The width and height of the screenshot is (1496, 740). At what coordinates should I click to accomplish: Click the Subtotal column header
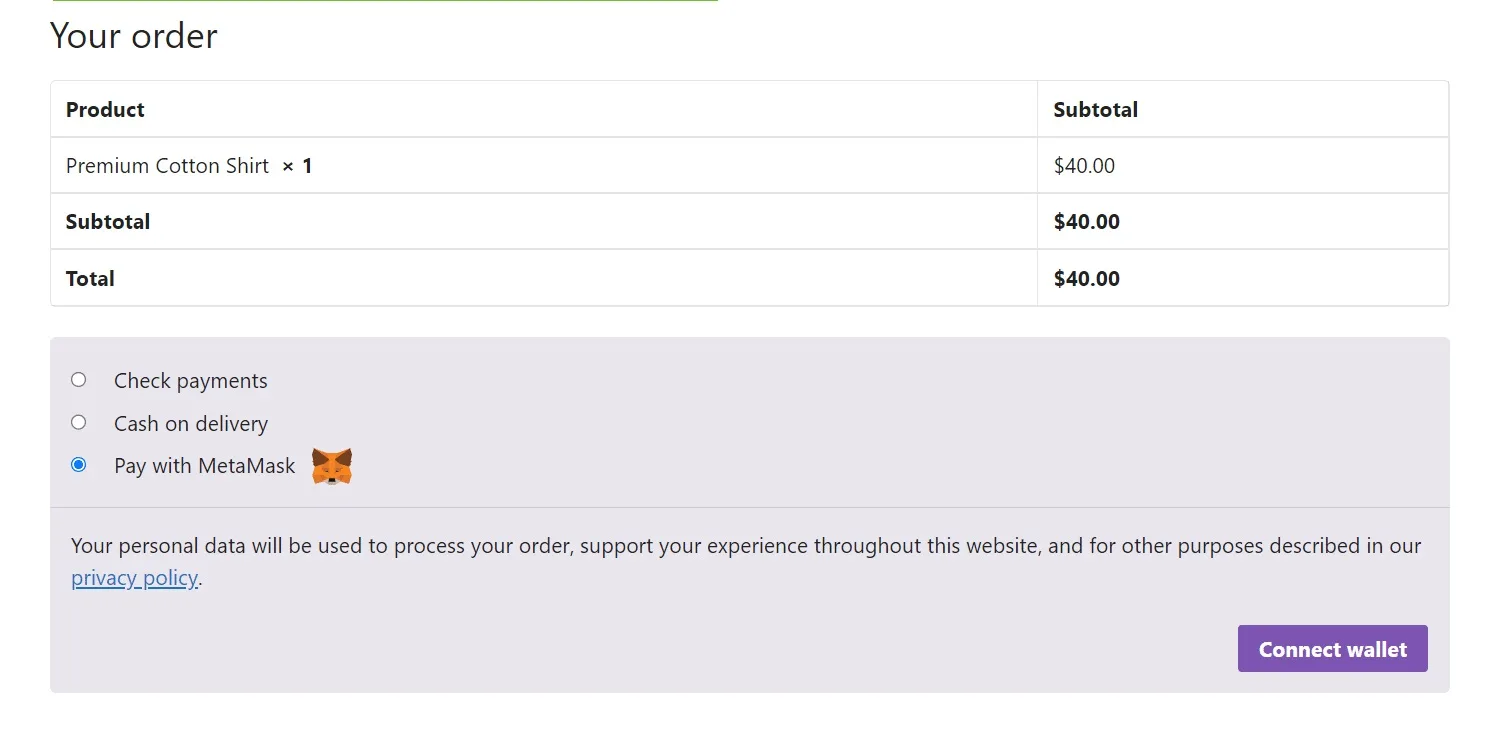[1095, 109]
